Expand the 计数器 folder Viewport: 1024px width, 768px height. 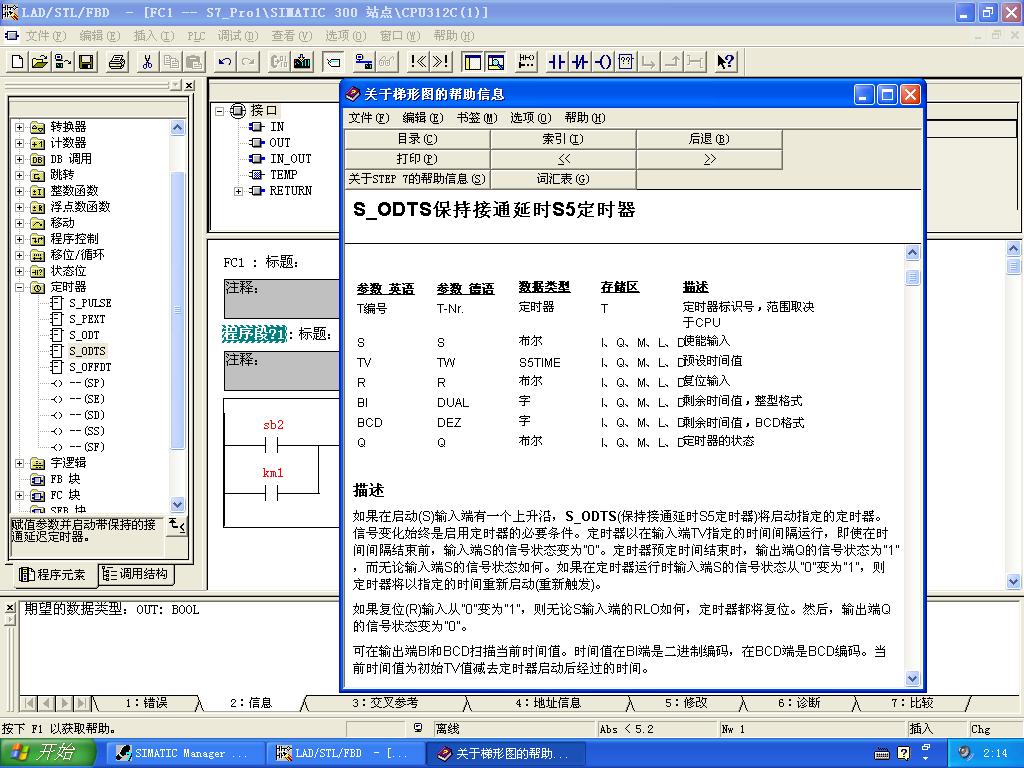coord(20,143)
